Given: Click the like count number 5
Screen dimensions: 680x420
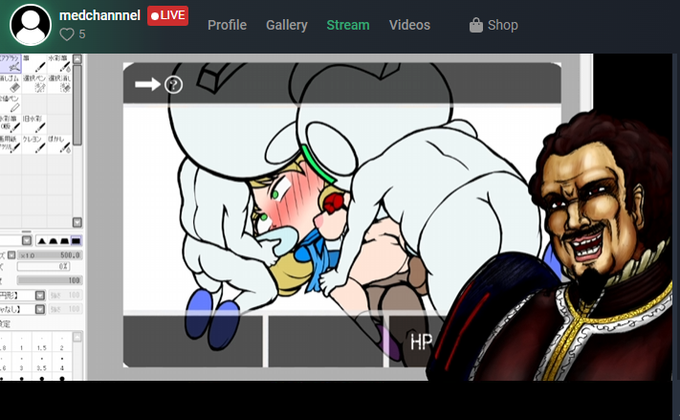Looking at the screenshot, I should pyautogui.click(x=82, y=34).
